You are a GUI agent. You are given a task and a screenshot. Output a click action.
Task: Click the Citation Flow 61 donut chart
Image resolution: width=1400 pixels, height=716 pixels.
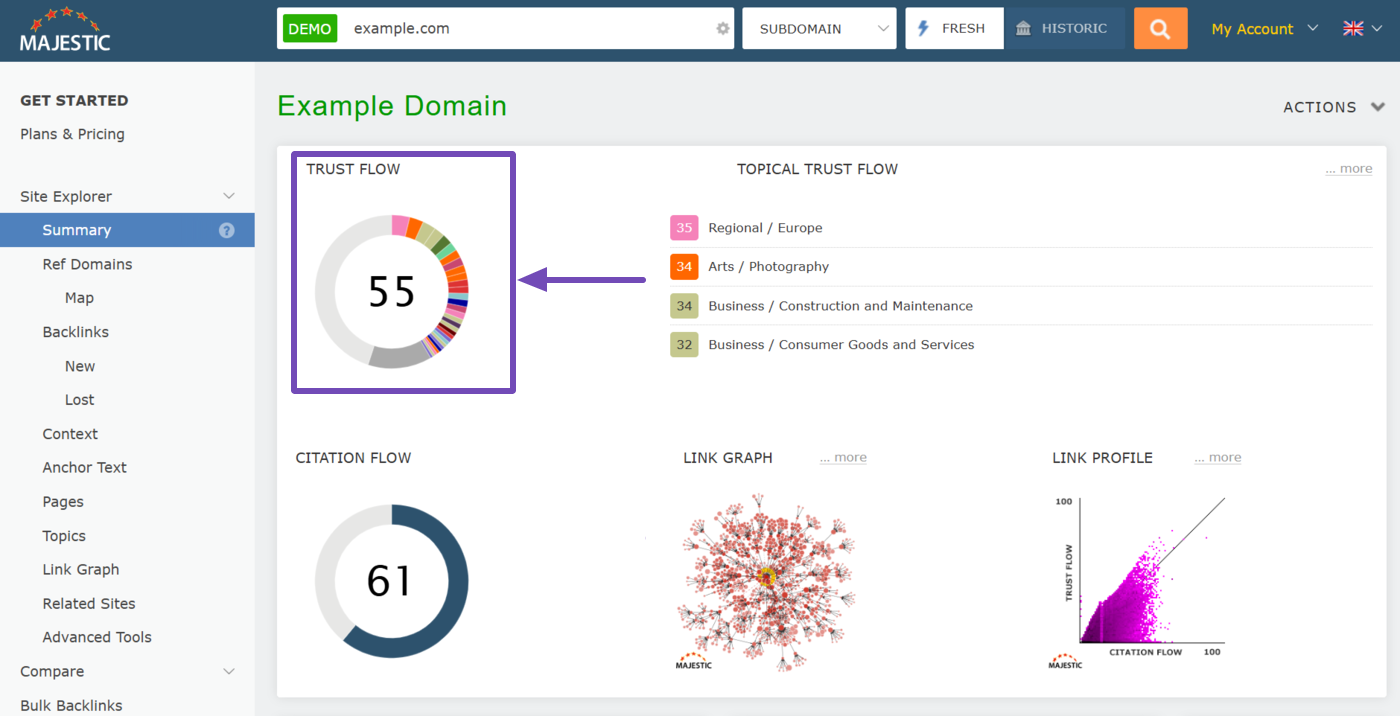click(x=392, y=581)
